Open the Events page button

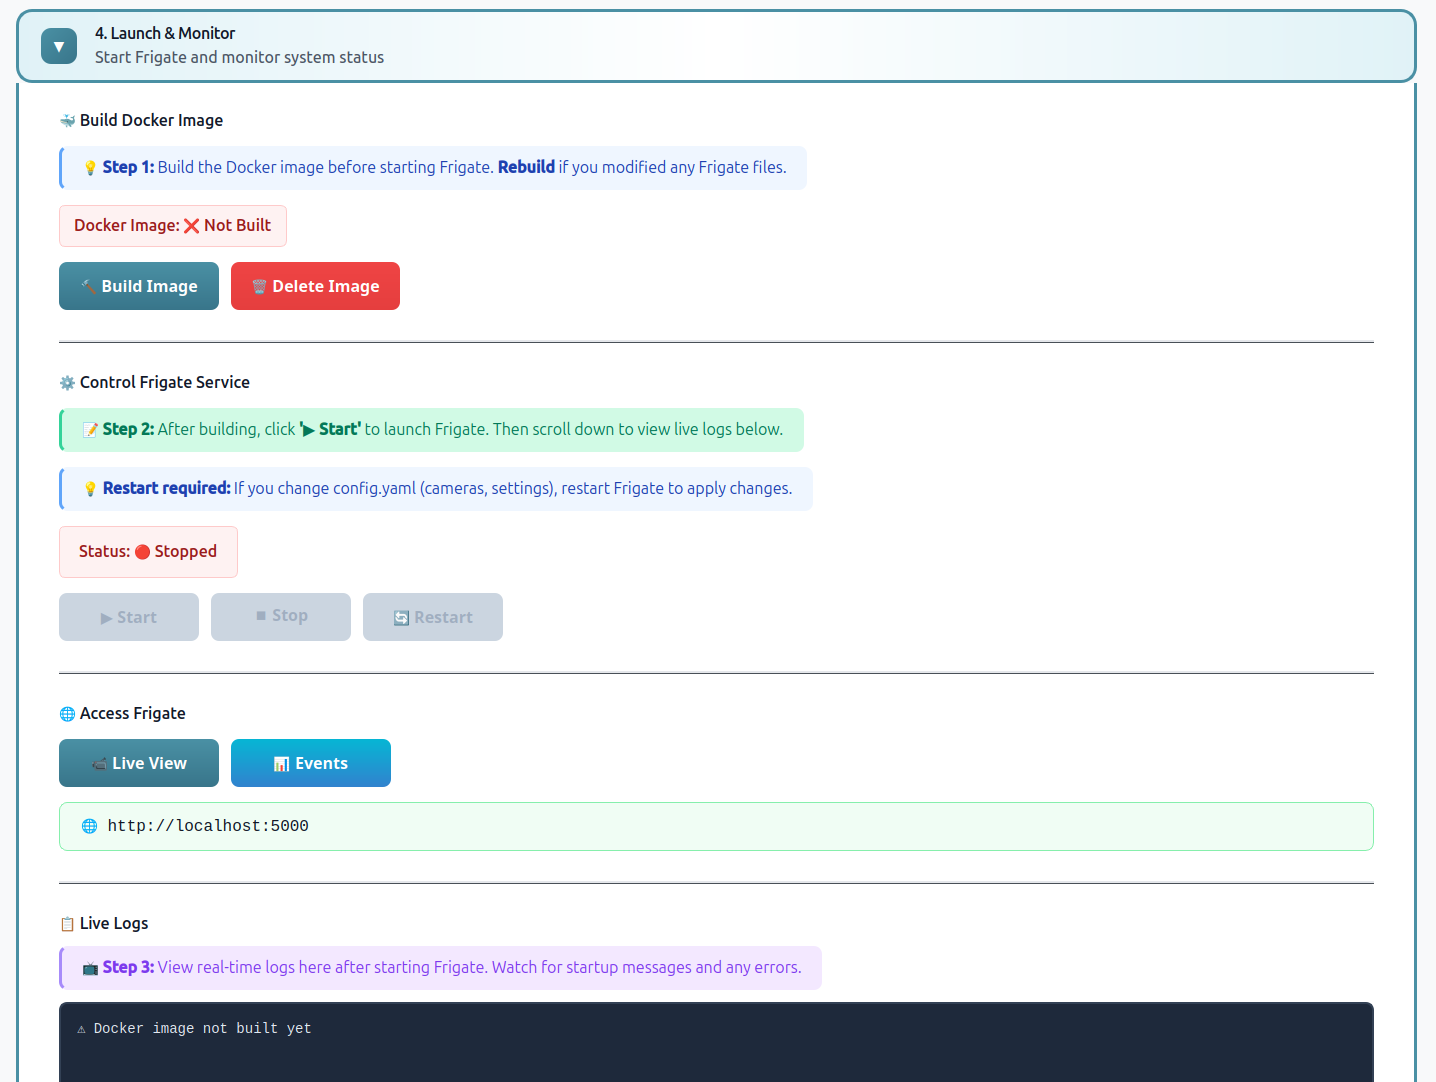(x=310, y=763)
